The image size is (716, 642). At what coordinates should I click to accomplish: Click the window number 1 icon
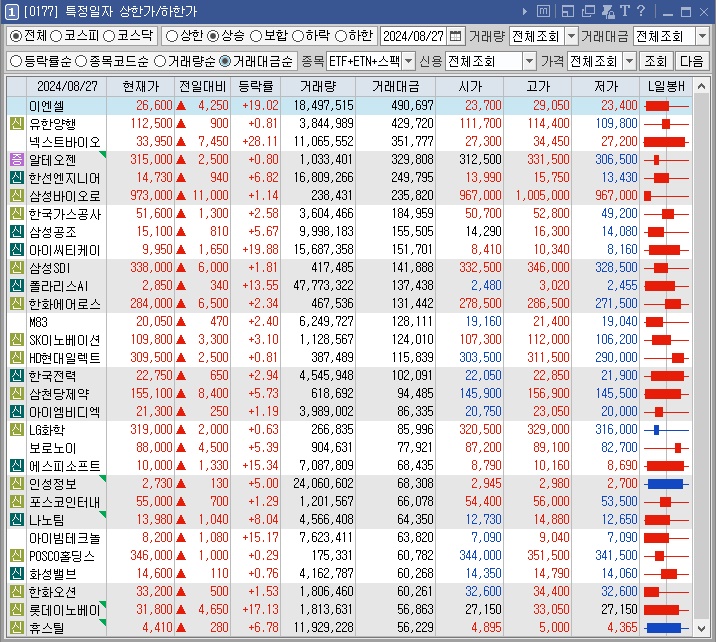tap(11, 12)
